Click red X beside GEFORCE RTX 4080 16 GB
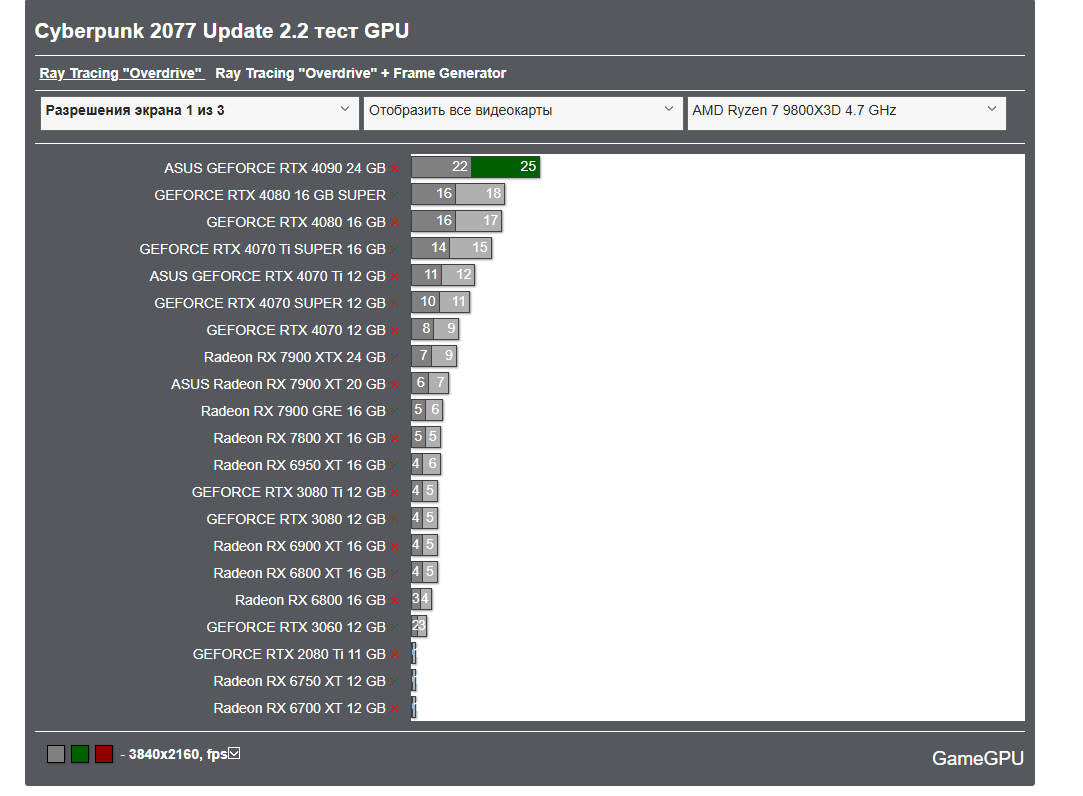 point(394,223)
